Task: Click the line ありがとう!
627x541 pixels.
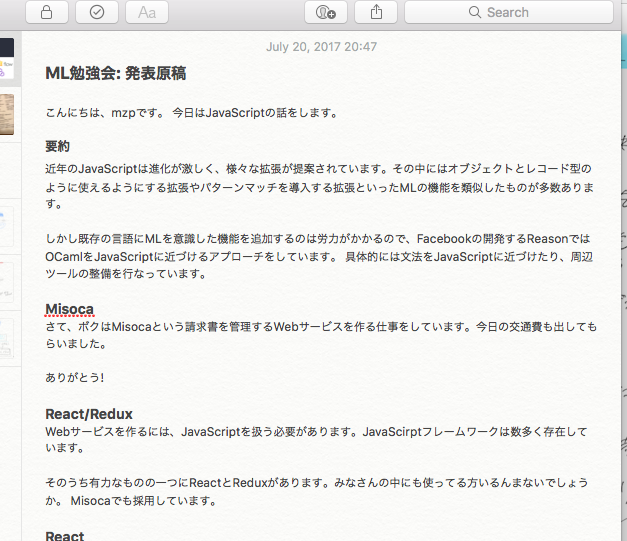Action: pos(75,377)
